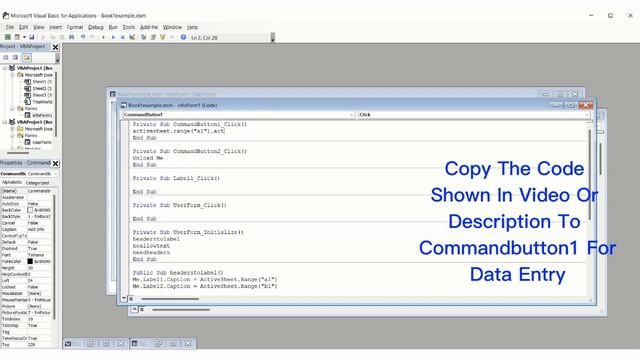Collapse the second VBAProject tree node

click(4, 122)
